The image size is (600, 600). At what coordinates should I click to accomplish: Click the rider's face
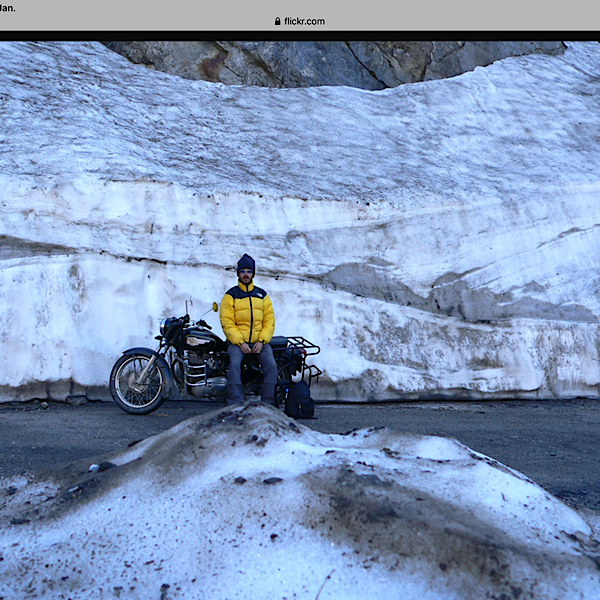(246, 275)
